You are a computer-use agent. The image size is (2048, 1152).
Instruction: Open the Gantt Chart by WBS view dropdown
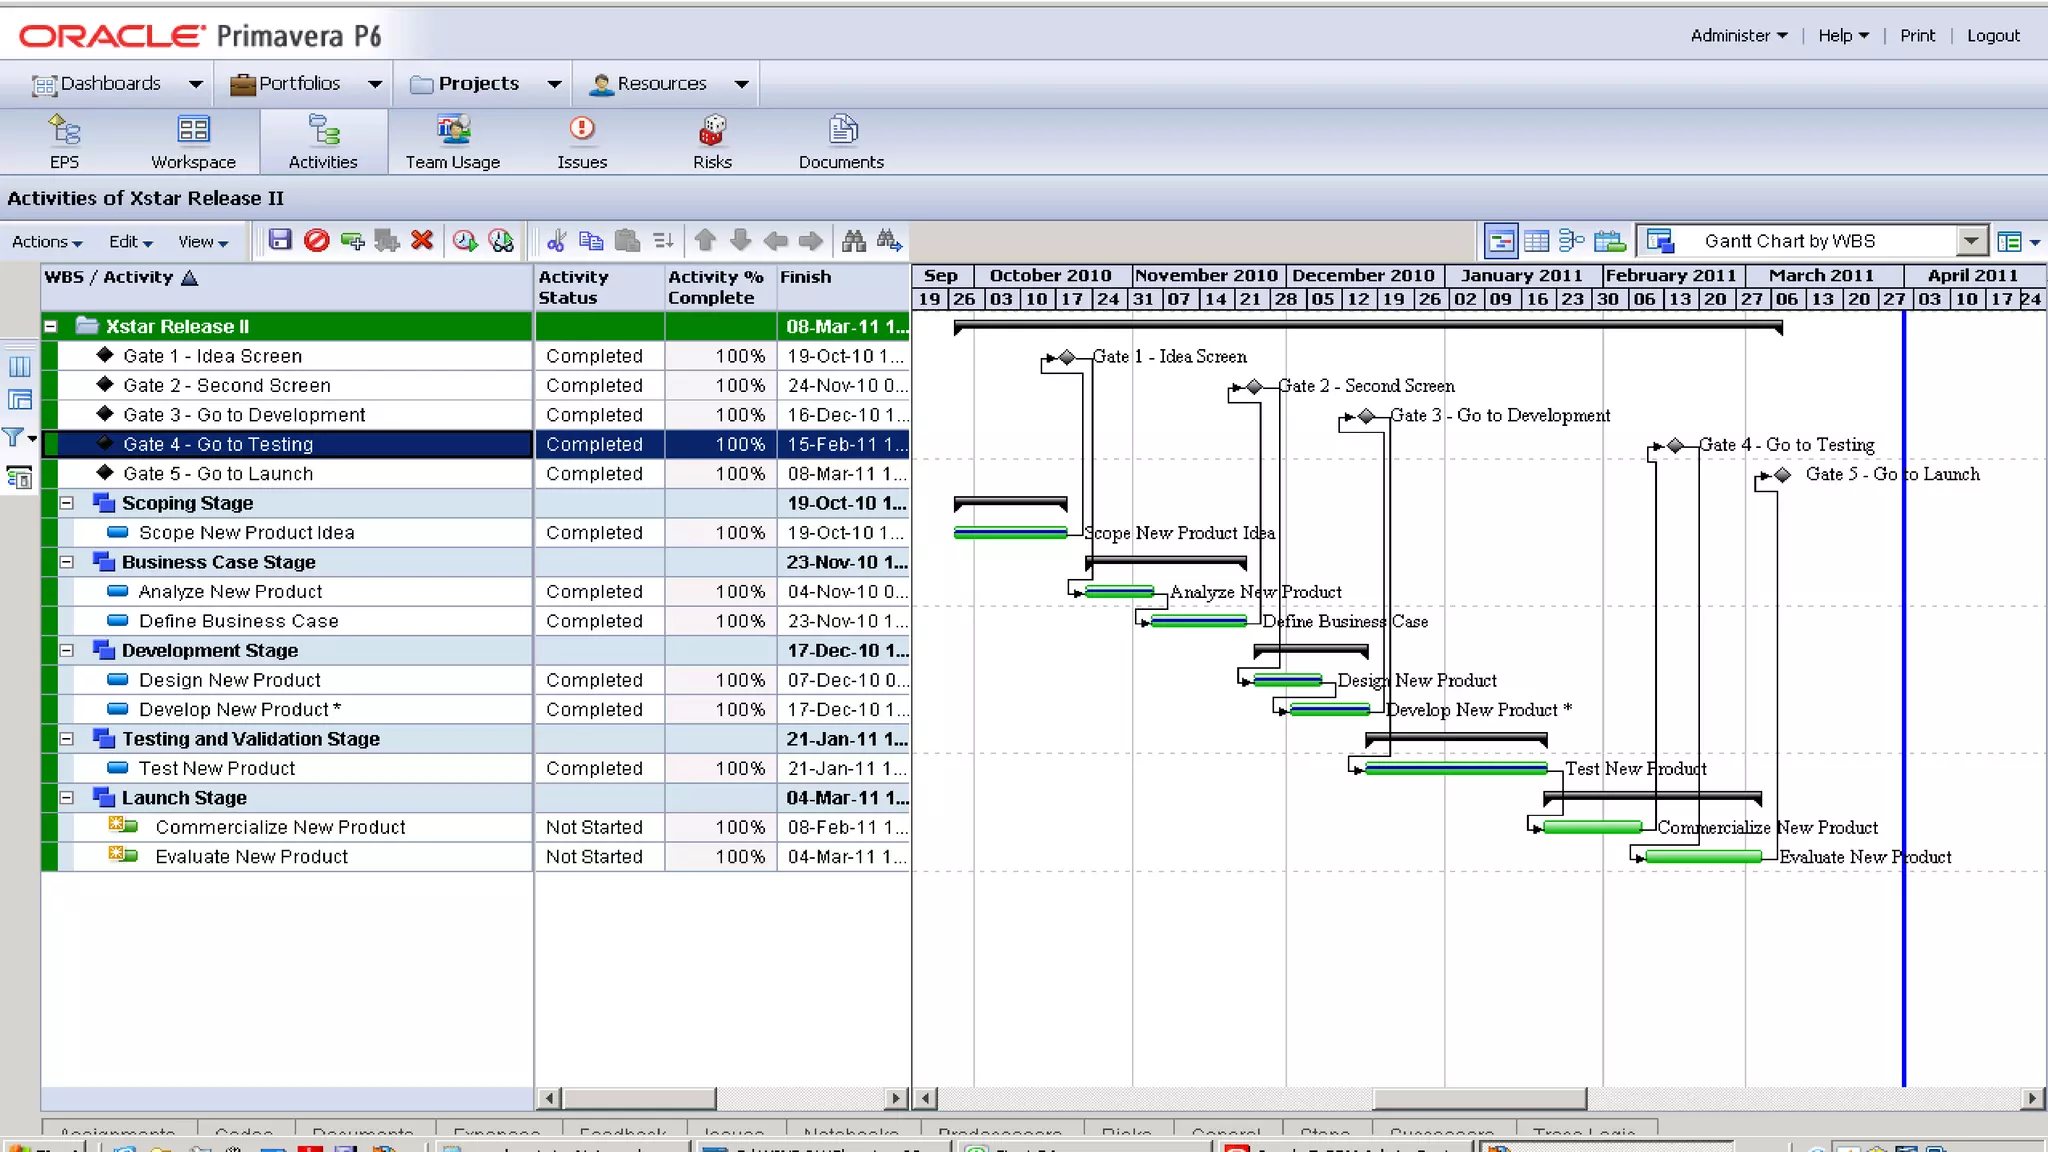pos(1970,241)
